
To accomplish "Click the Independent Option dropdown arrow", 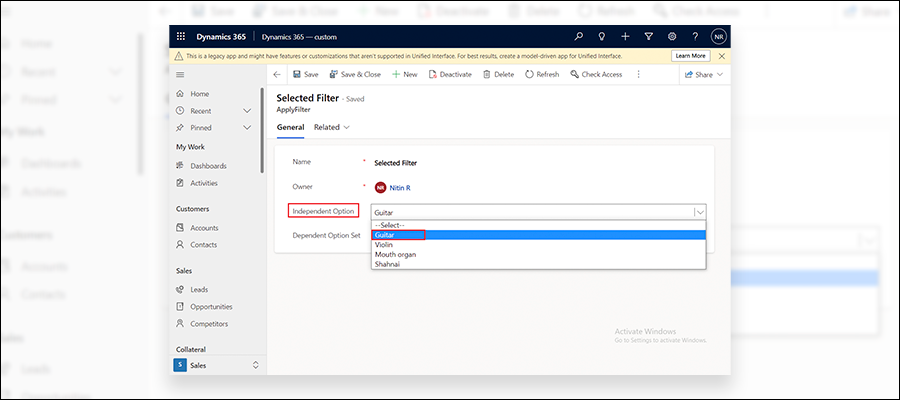I will point(700,212).
